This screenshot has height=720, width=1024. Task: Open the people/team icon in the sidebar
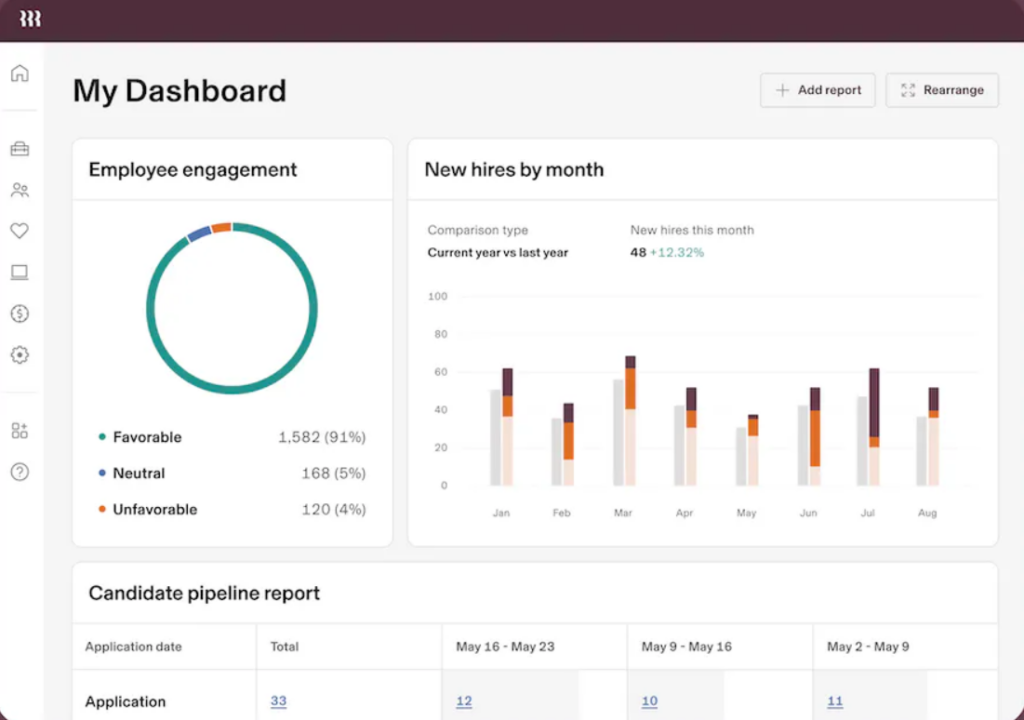point(19,190)
